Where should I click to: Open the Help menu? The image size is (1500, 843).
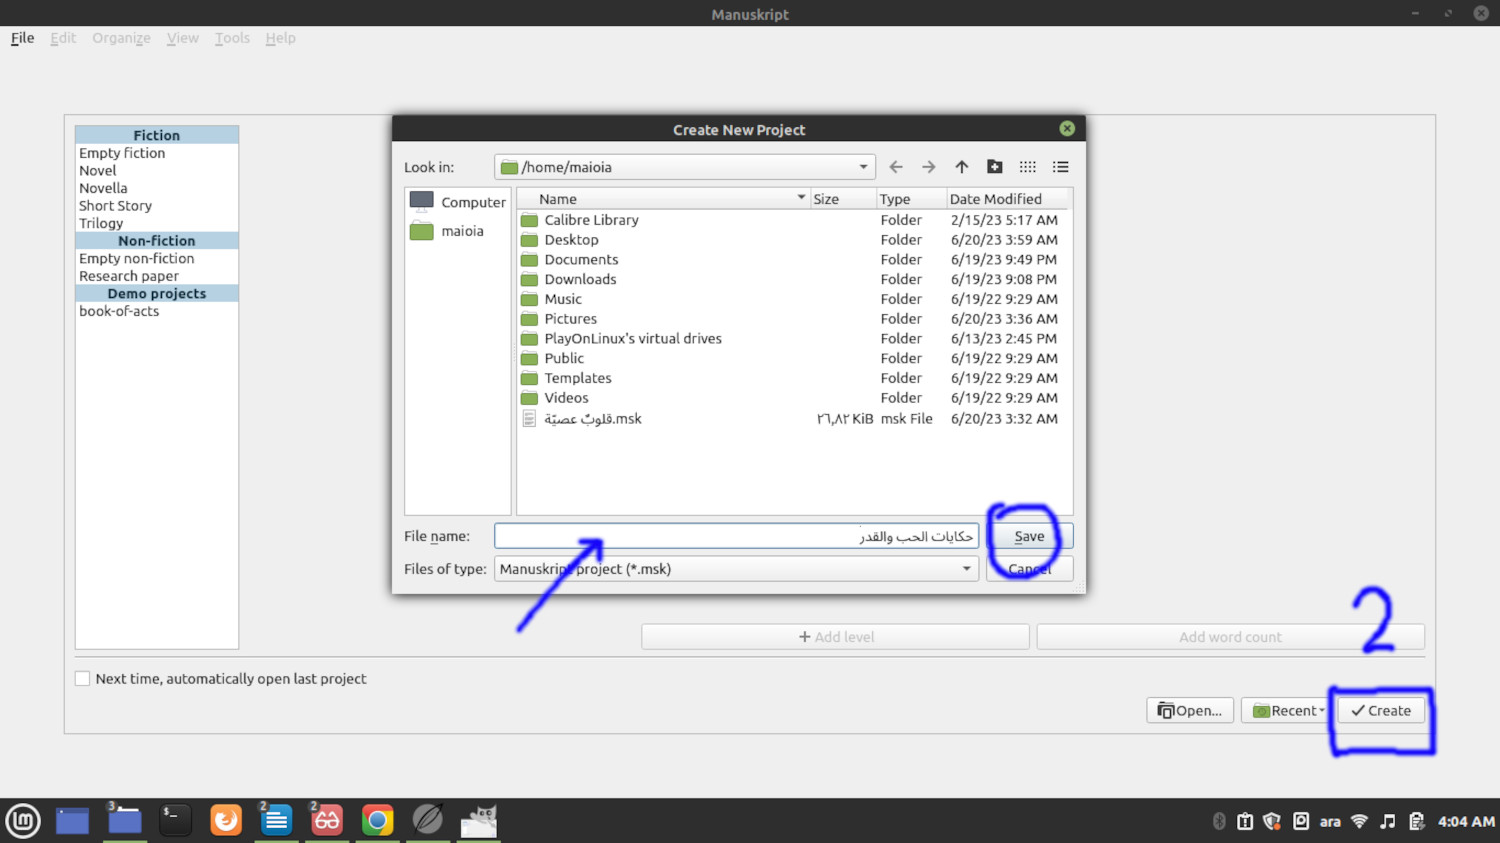coord(280,38)
